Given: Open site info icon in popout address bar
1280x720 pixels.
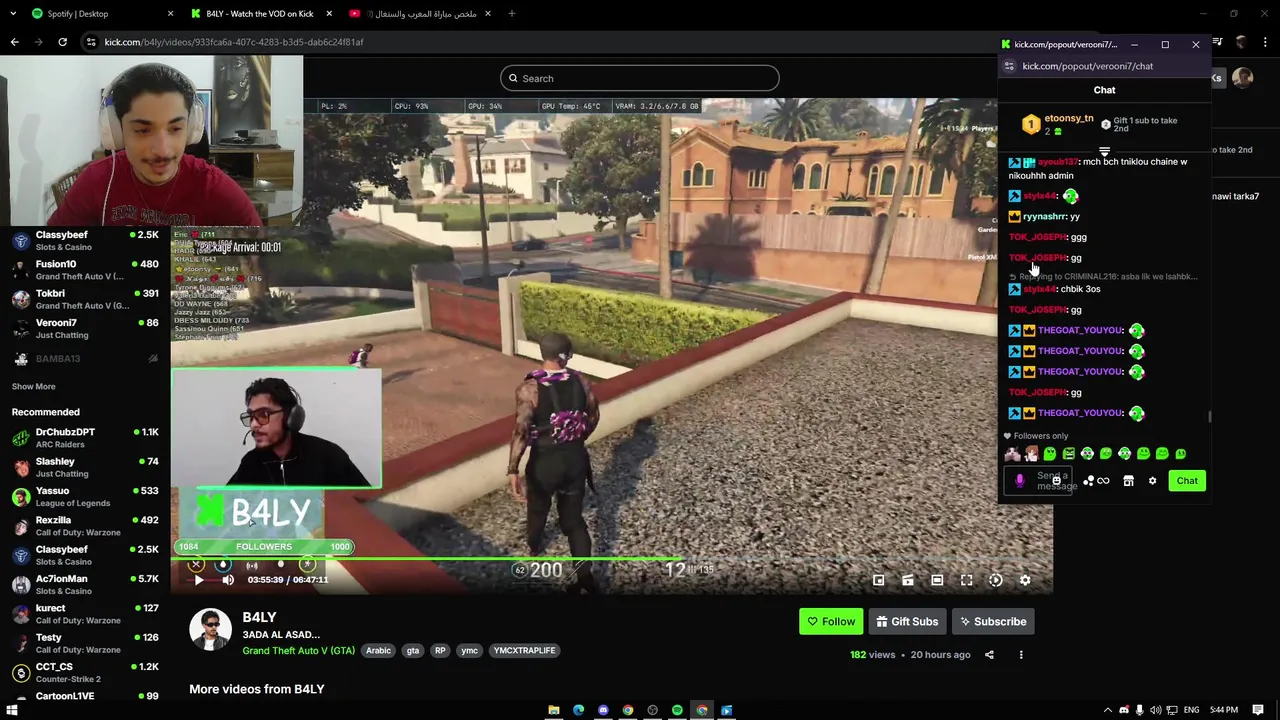Looking at the screenshot, I should pyautogui.click(x=1009, y=66).
